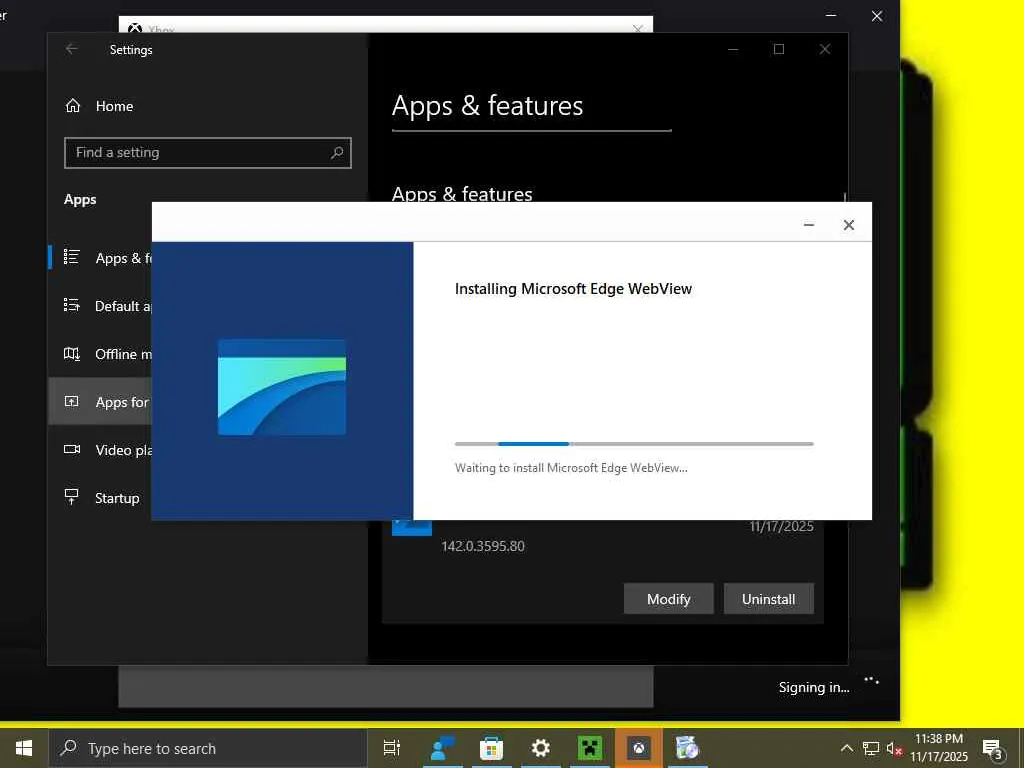Open the network tray icon
1024x768 pixels.
point(871,748)
